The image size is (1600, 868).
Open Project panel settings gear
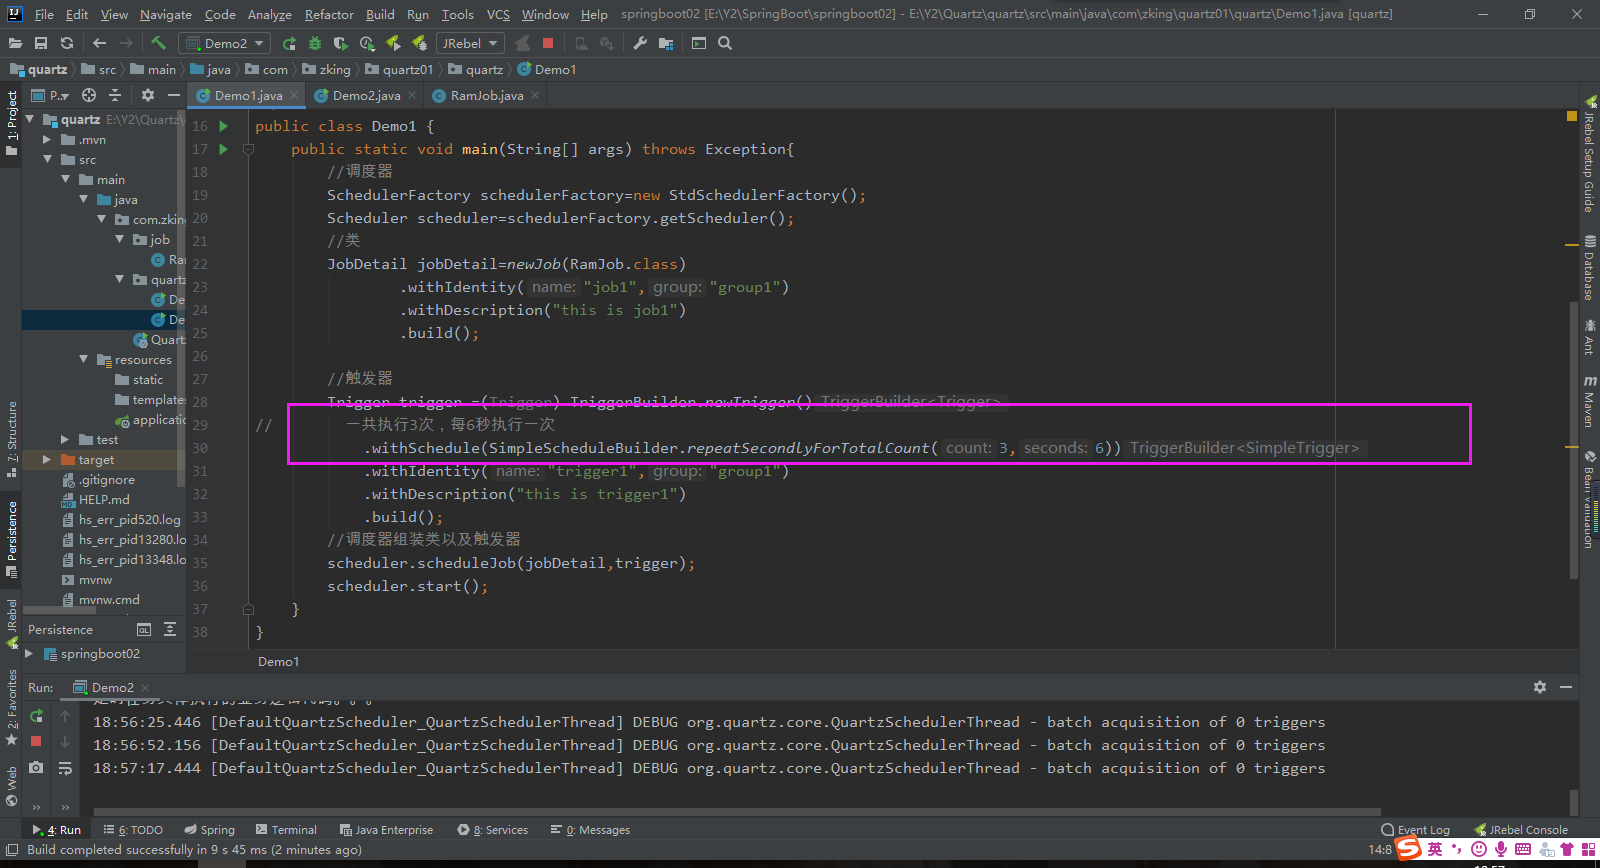[x=148, y=95]
